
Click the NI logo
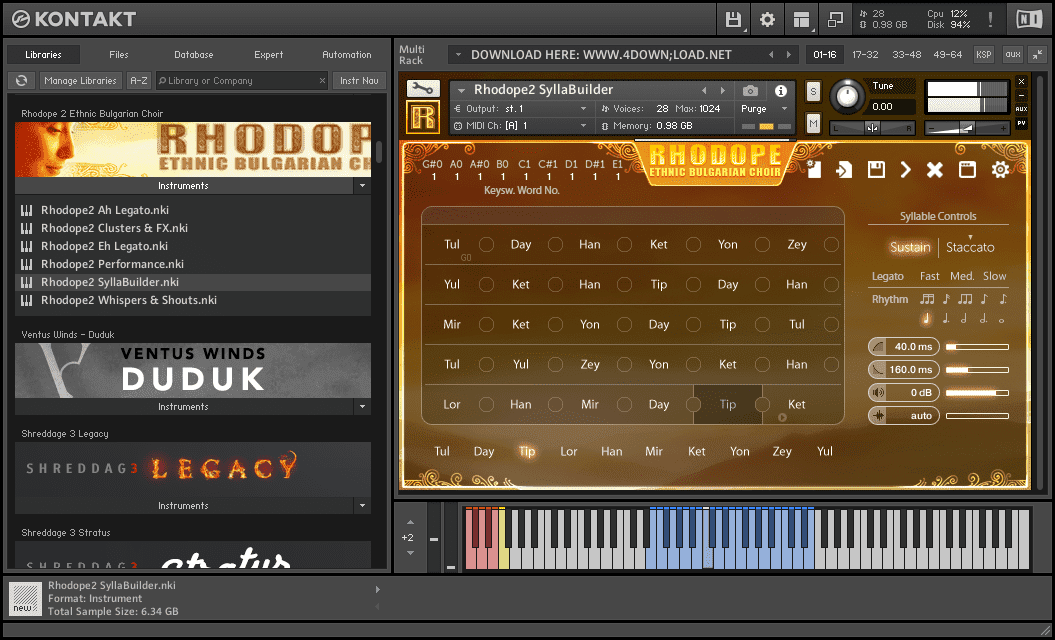pyautogui.click(x=1029, y=20)
